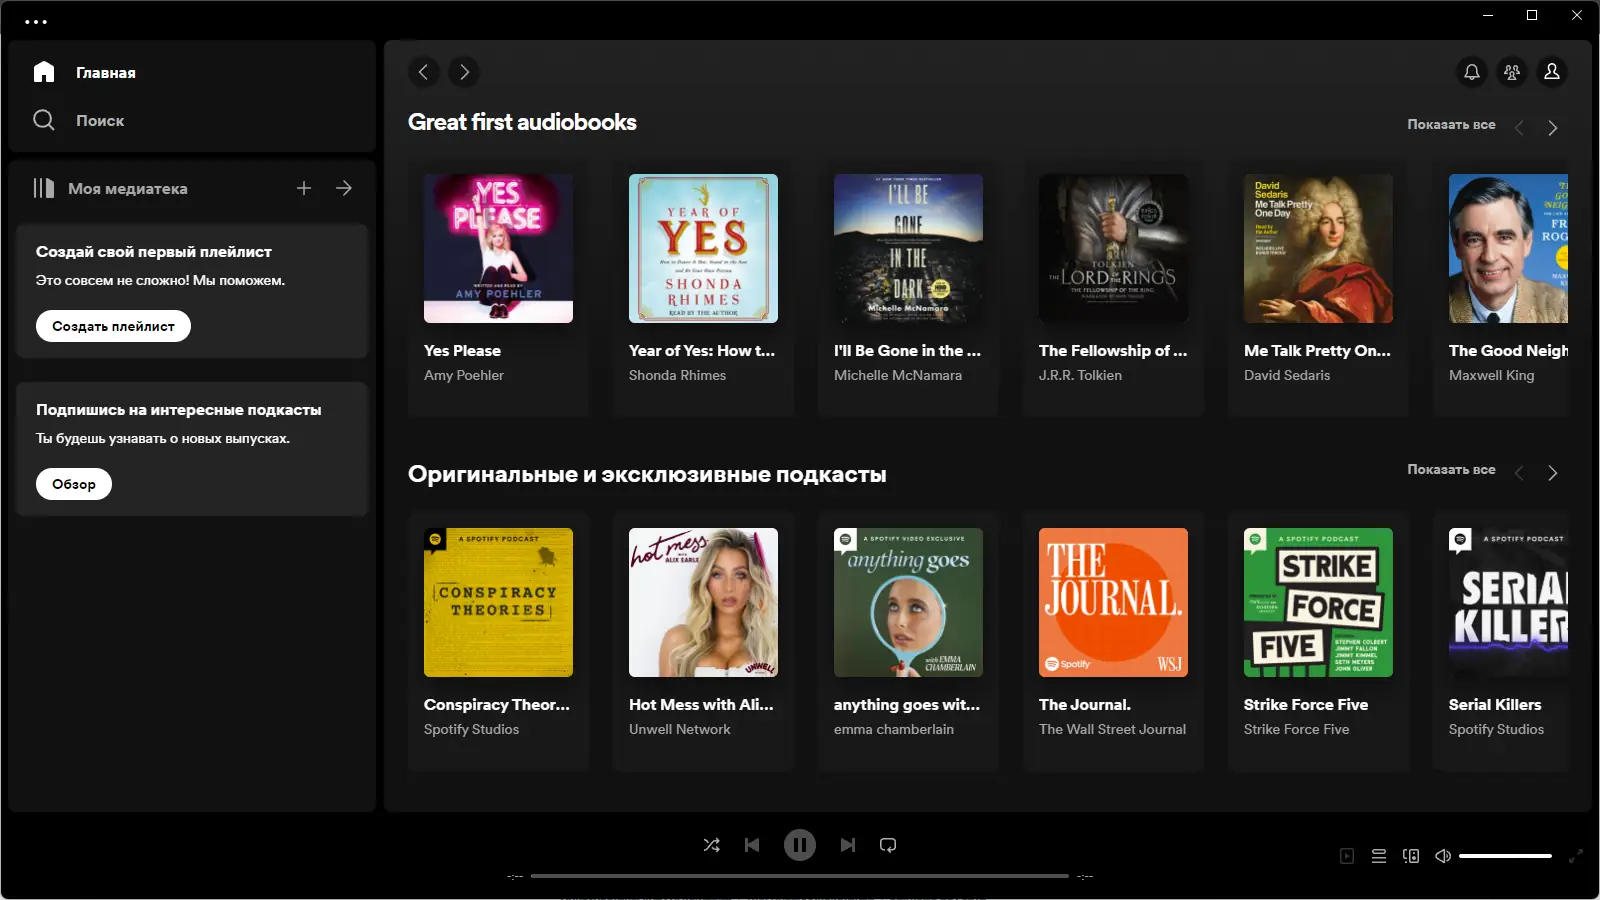Open user profile menu
This screenshot has width=1600, height=900.
pyautogui.click(x=1552, y=72)
